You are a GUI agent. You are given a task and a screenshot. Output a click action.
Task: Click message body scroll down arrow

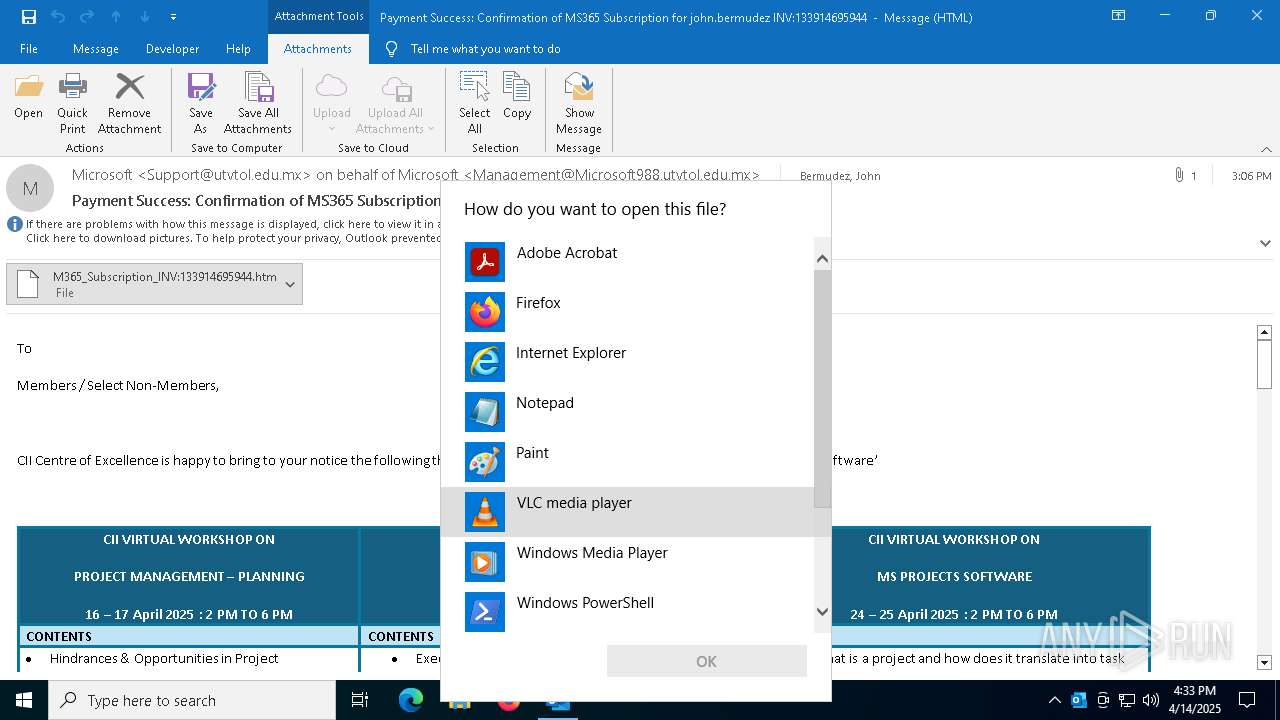tap(1264, 662)
